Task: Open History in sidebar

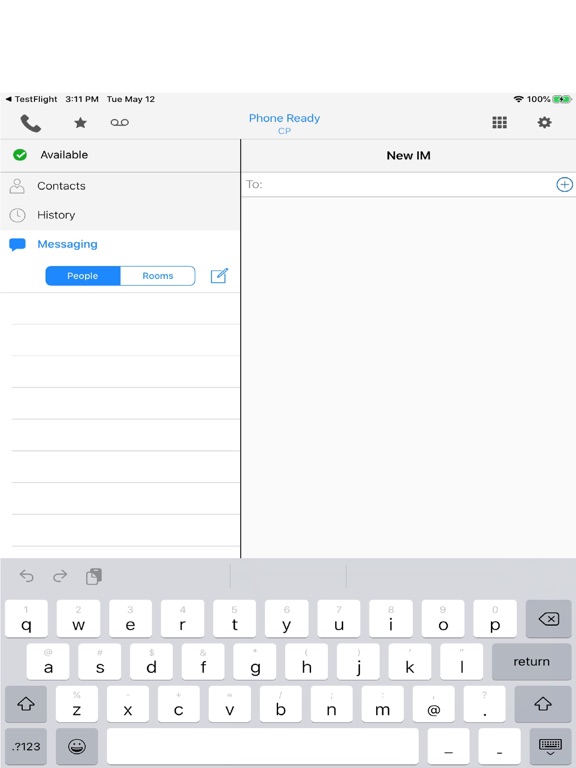Action: click(x=120, y=215)
